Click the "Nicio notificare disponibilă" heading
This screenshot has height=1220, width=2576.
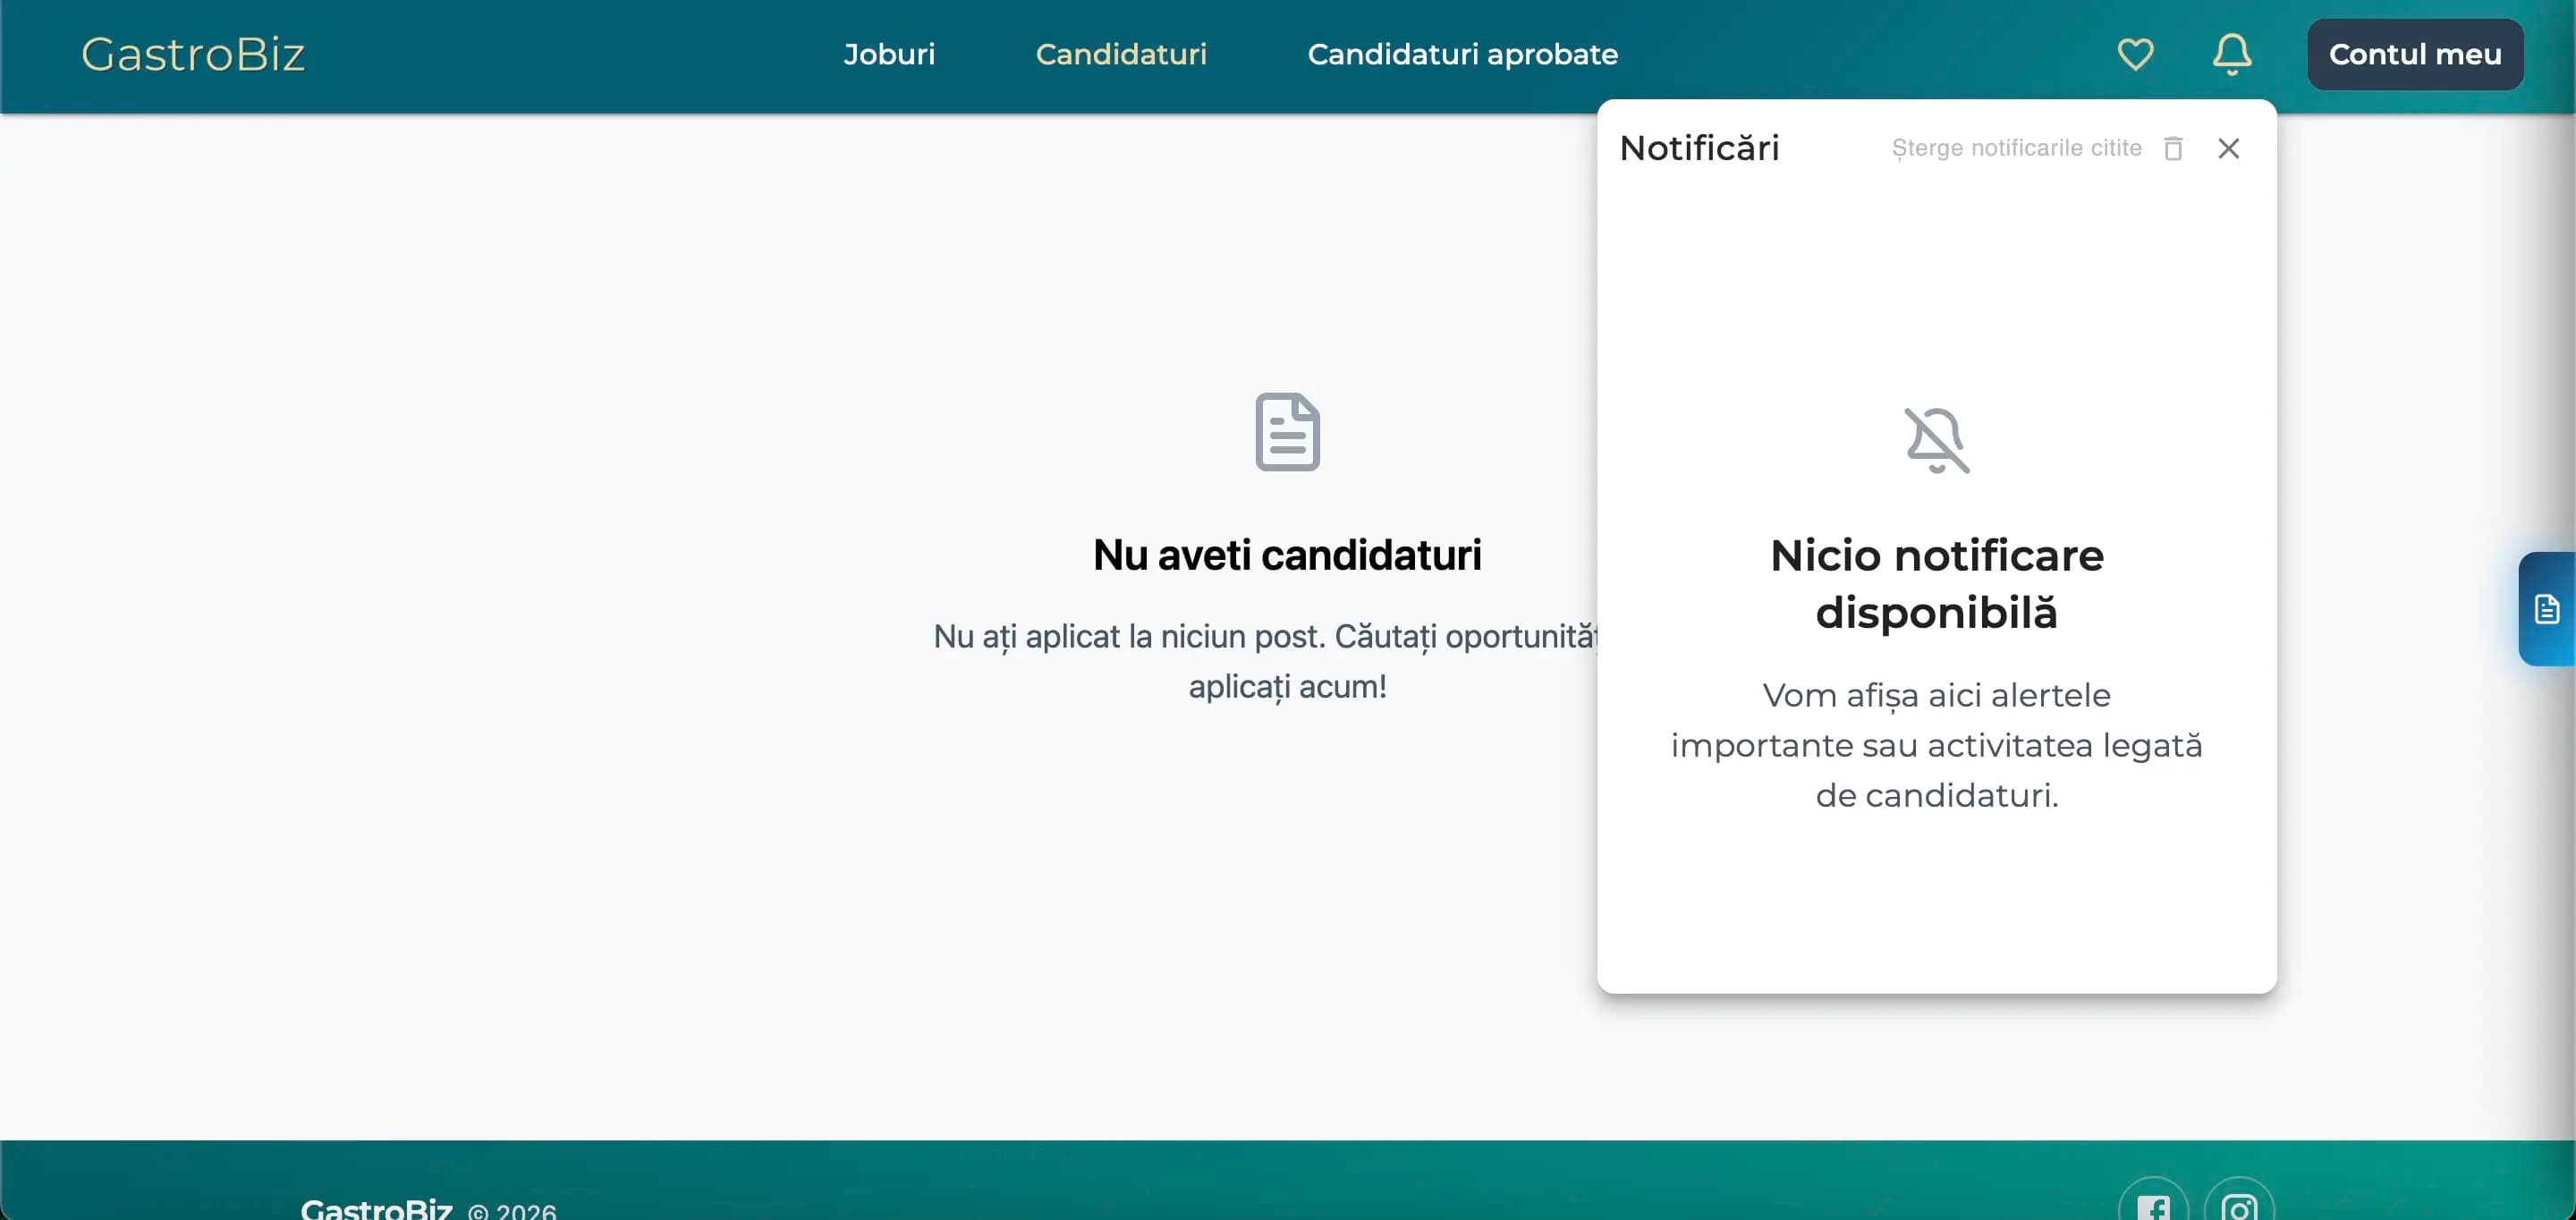click(1936, 584)
